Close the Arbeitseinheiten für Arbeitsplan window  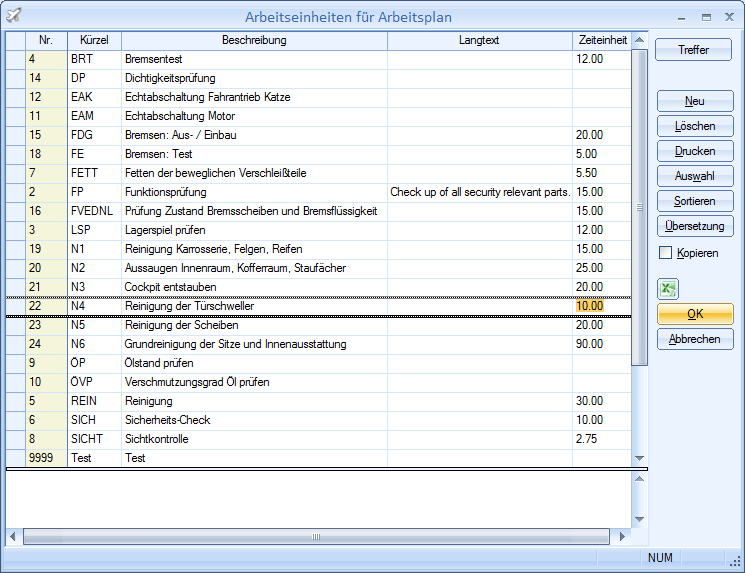(730, 17)
